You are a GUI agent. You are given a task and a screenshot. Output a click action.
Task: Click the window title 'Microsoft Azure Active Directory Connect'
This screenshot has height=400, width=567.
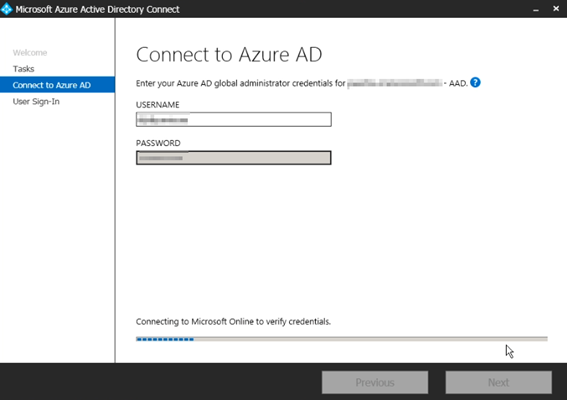click(x=97, y=9)
